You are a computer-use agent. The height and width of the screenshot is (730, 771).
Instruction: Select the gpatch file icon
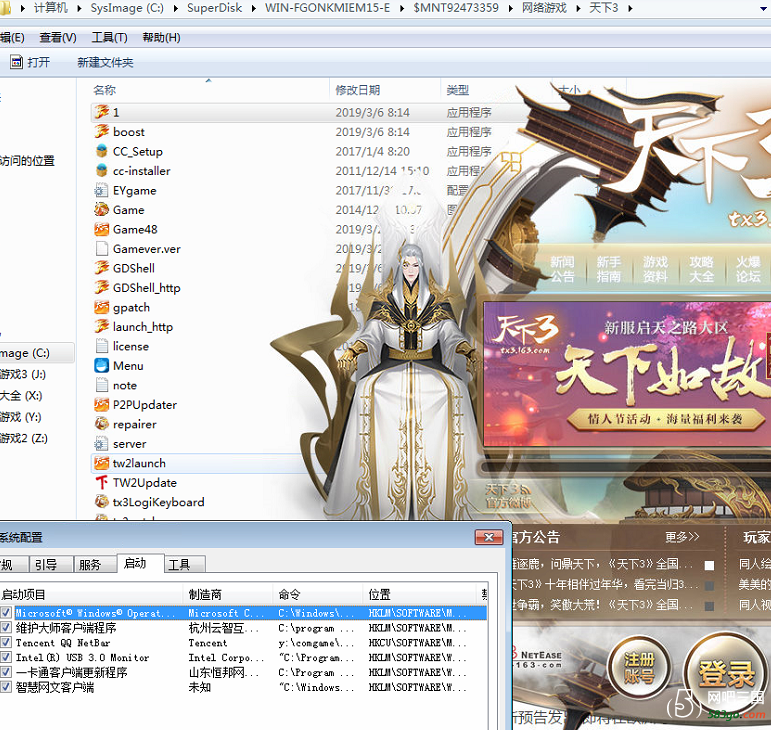pyautogui.click(x=102, y=307)
